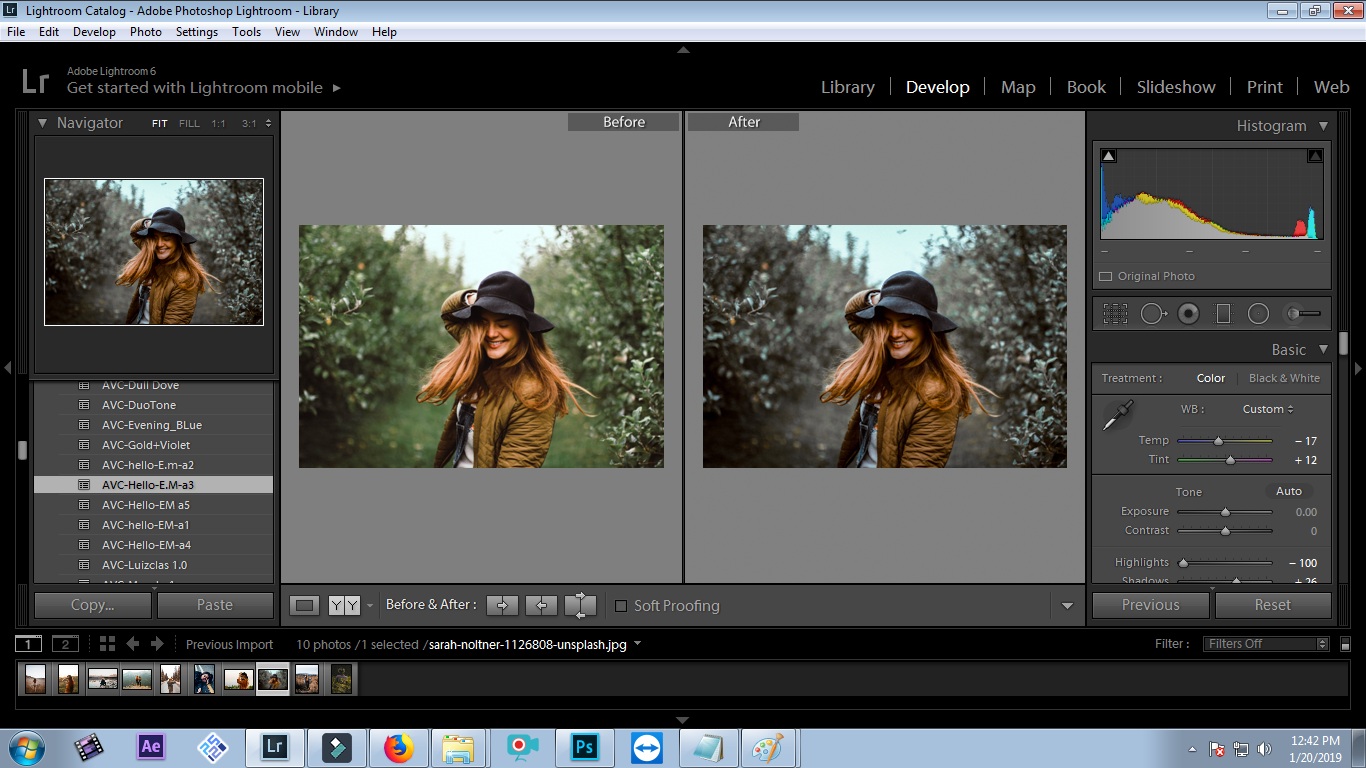Click the AVC-Dull Dove preset icon
1366x768 pixels.
pos(83,385)
